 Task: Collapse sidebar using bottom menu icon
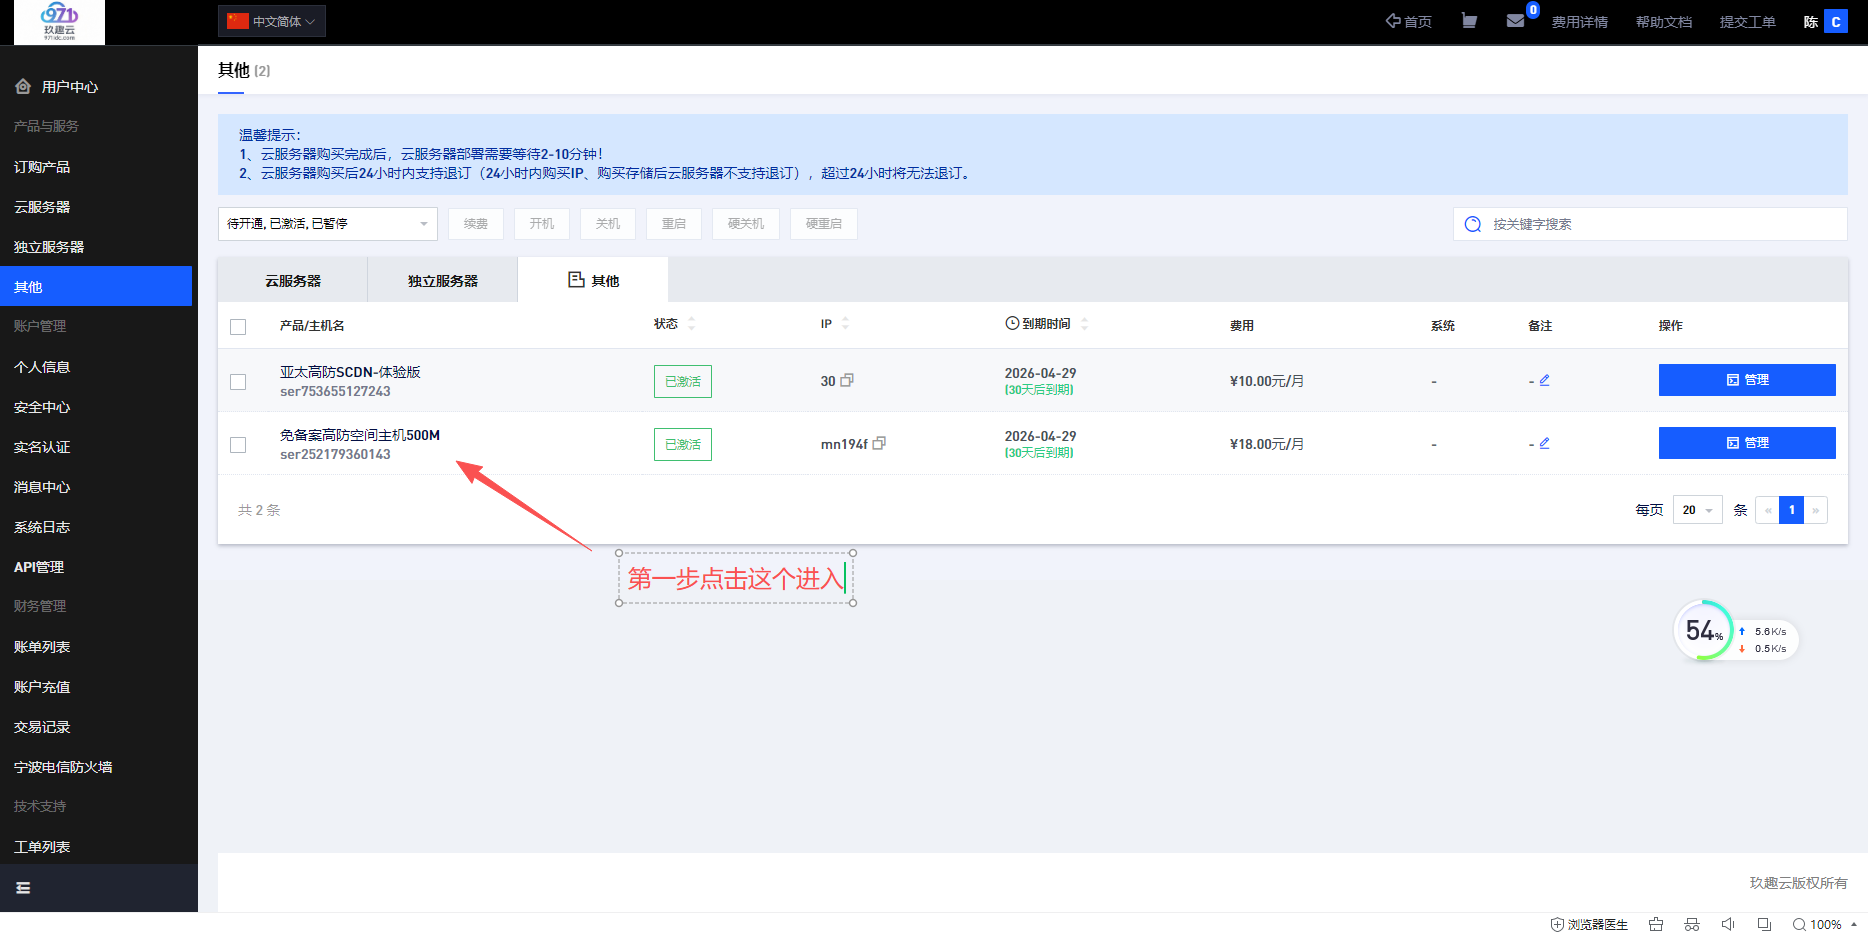point(23,888)
